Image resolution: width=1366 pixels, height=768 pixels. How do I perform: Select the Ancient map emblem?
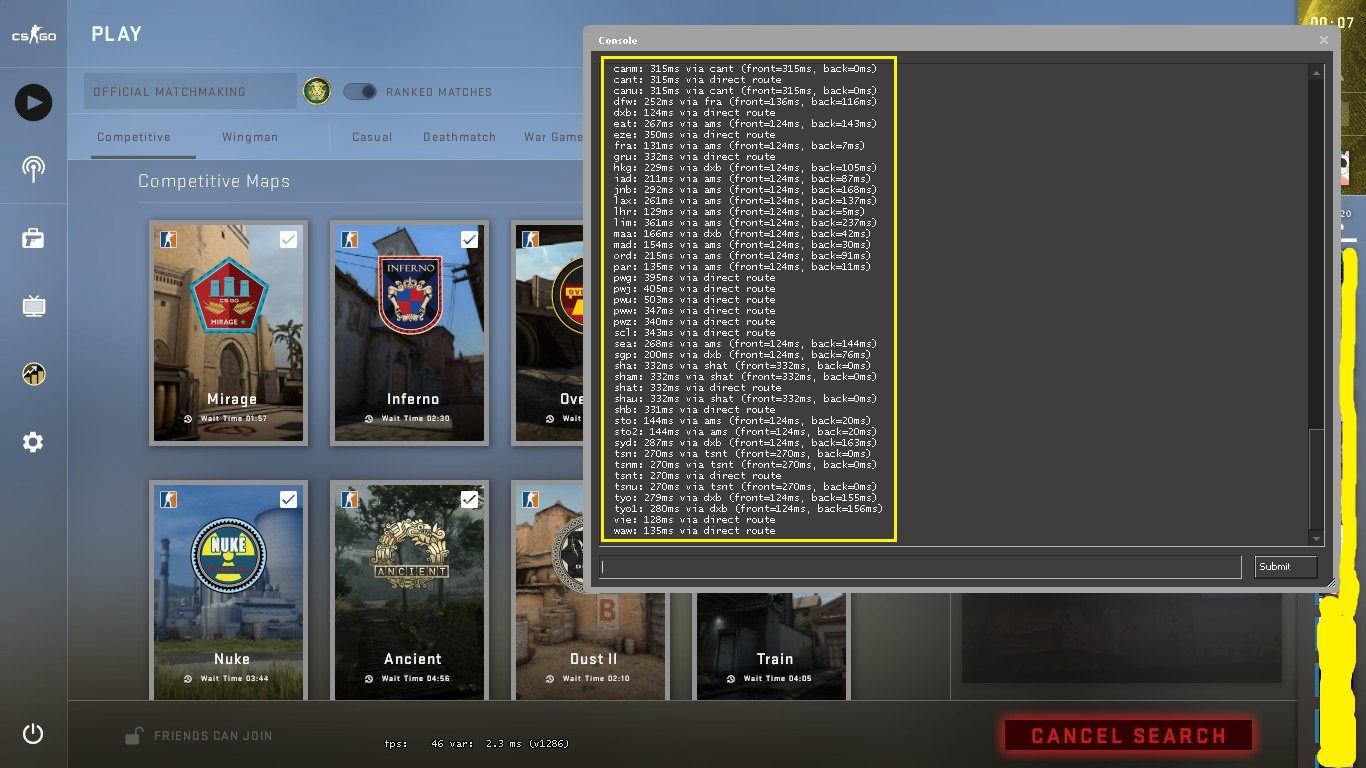click(411, 553)
